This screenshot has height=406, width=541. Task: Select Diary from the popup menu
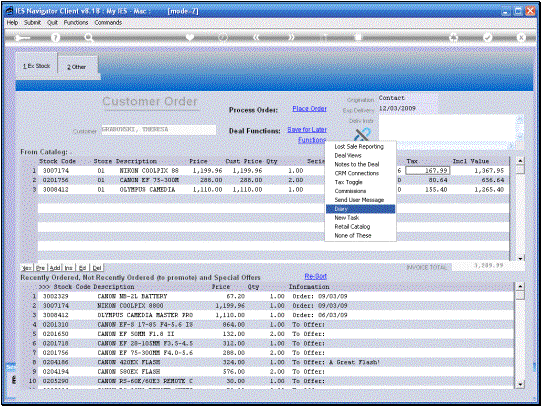tap(360, 209)
